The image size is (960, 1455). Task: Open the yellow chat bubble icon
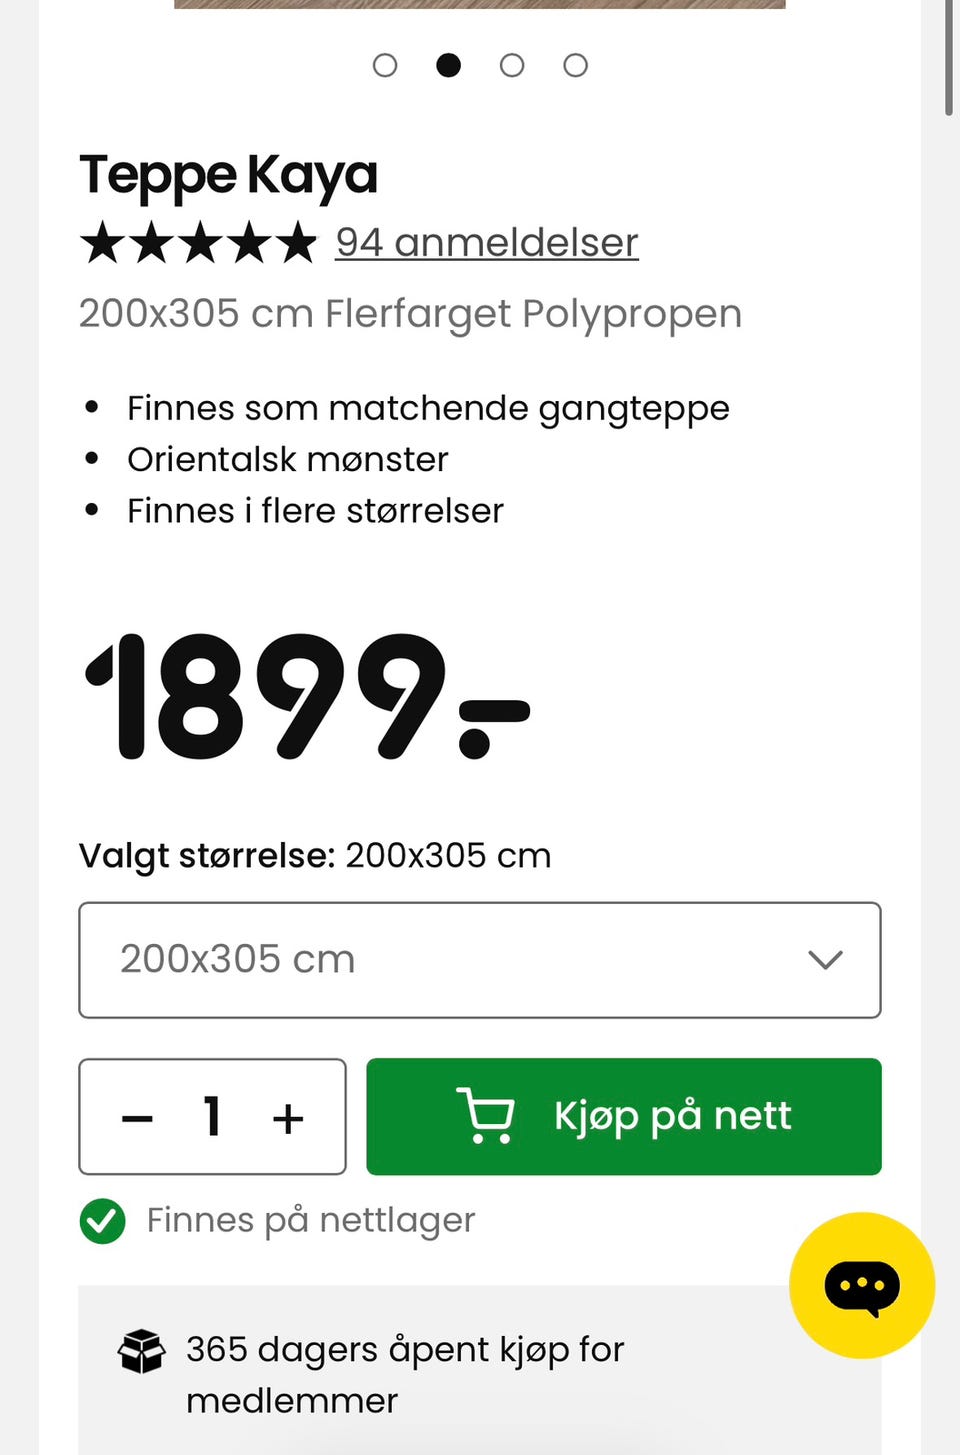pos(862,1285)
